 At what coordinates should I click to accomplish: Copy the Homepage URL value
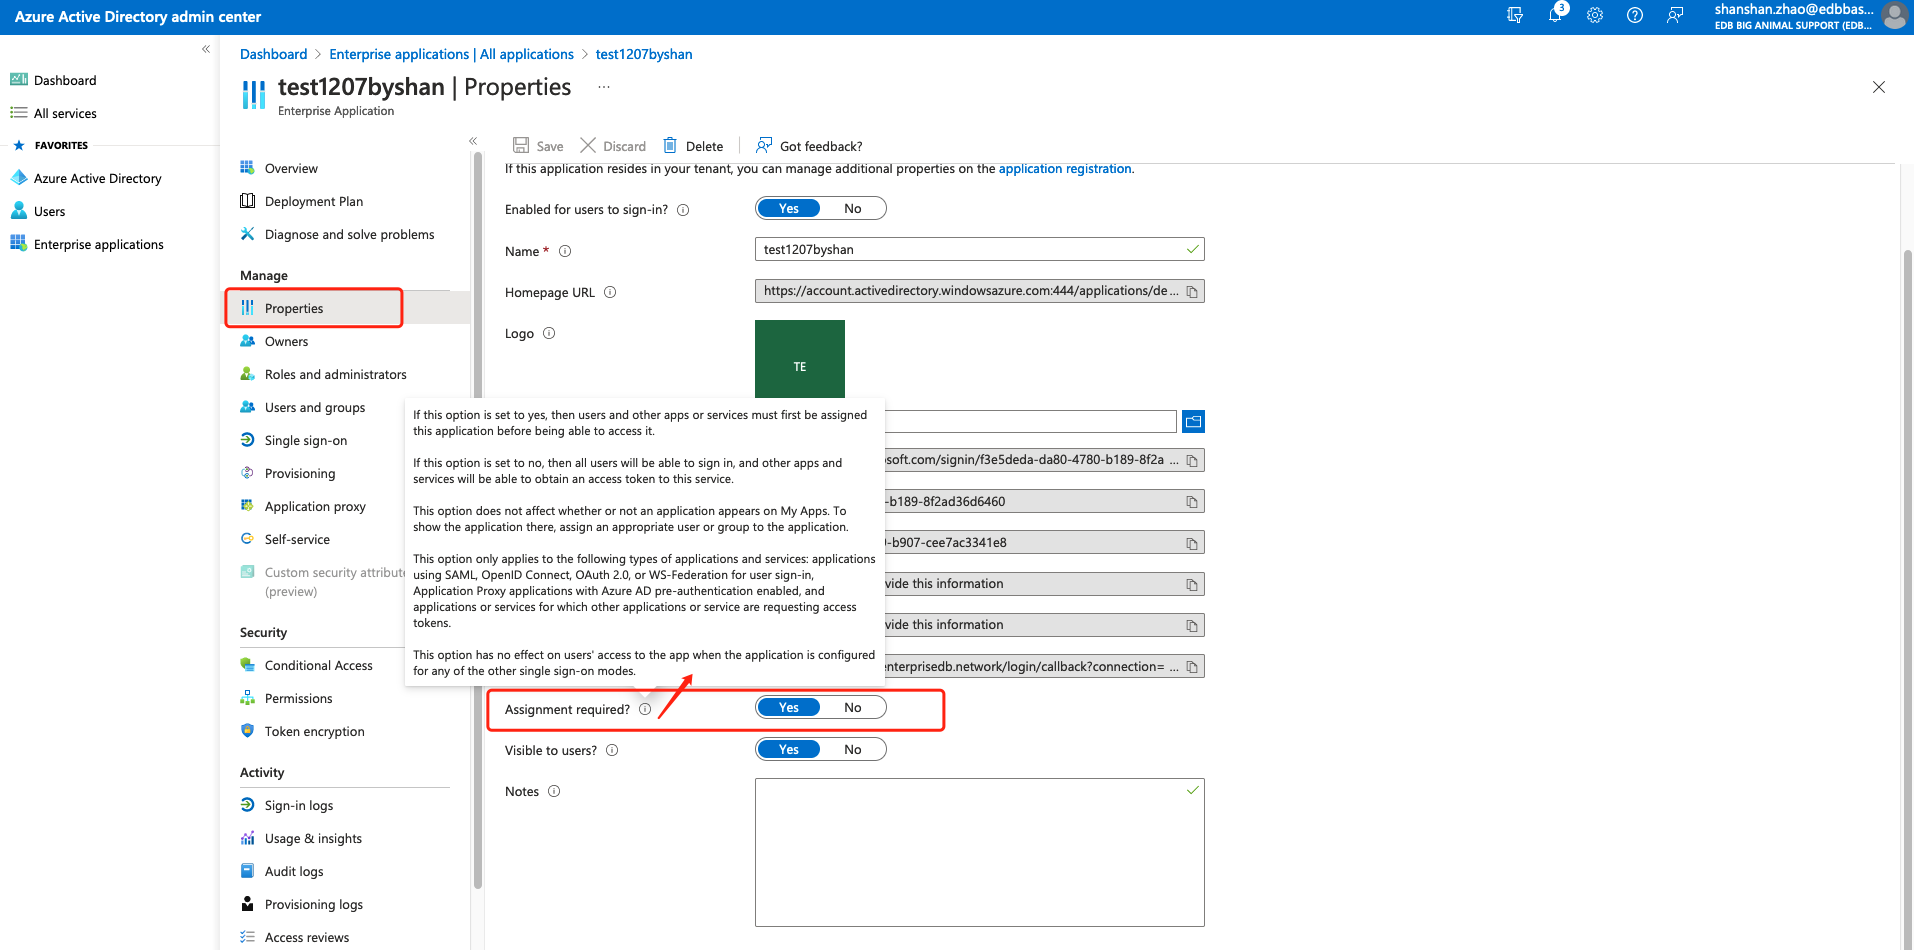click(x=1192, y=292)
